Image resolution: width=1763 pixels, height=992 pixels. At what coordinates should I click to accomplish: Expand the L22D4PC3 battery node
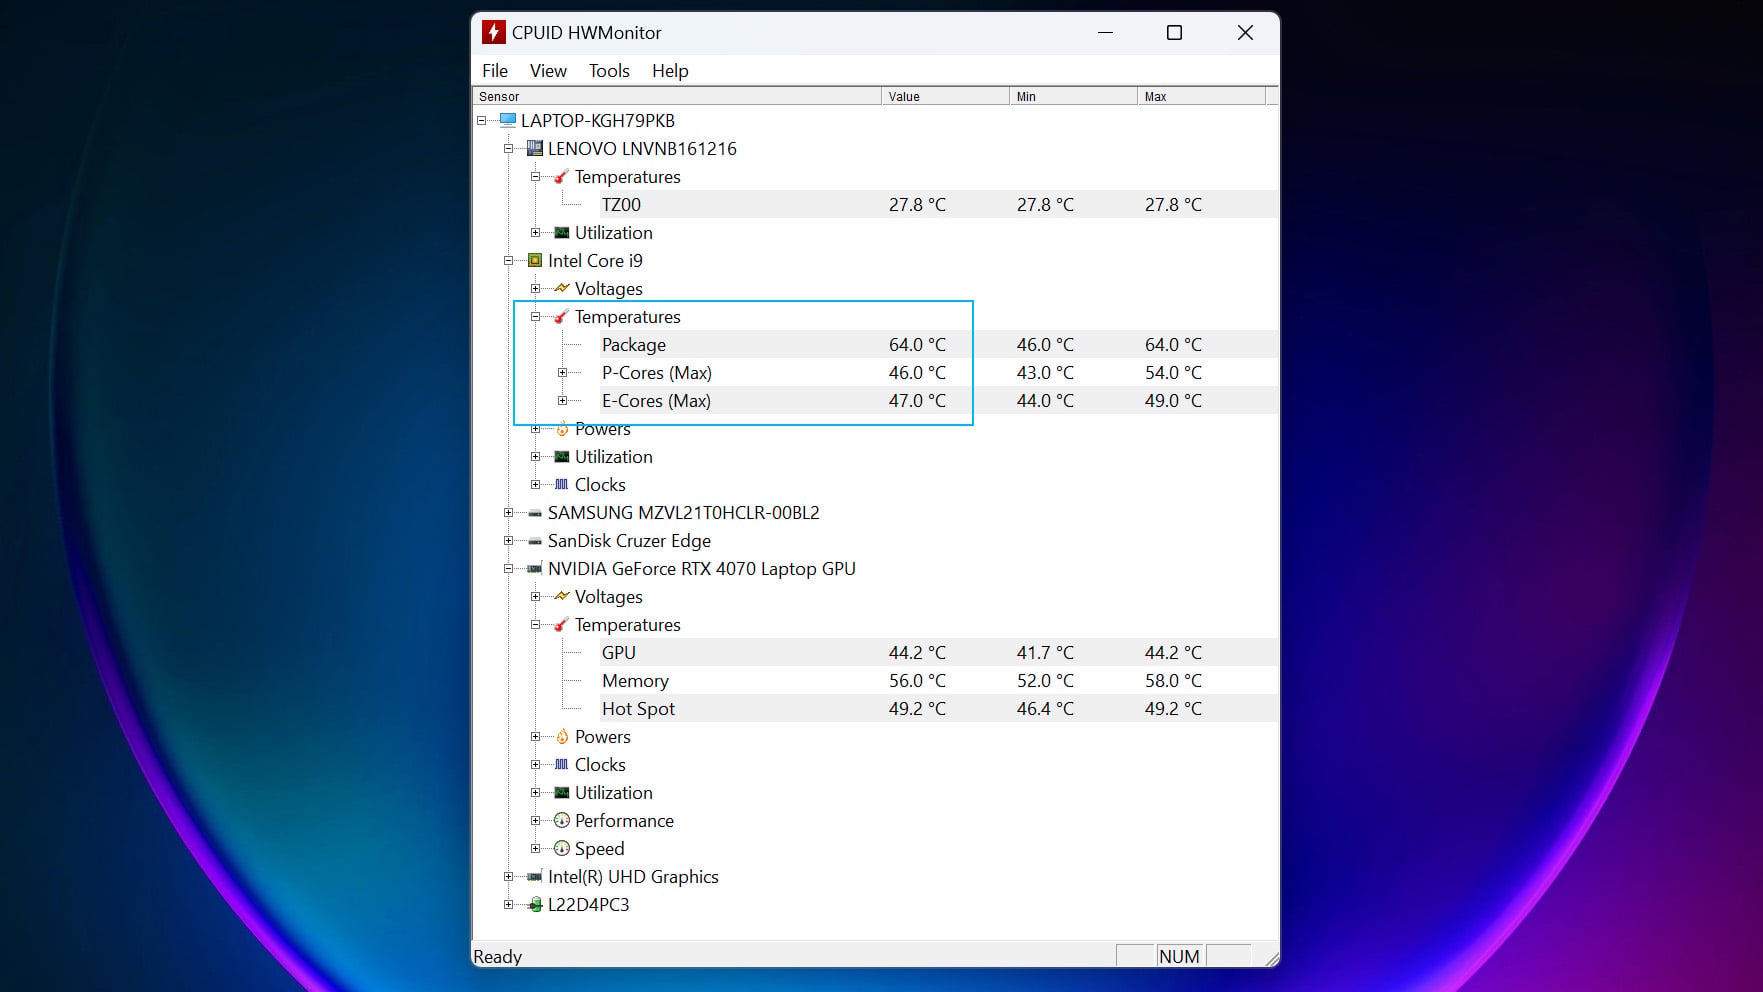pos(508,904)
